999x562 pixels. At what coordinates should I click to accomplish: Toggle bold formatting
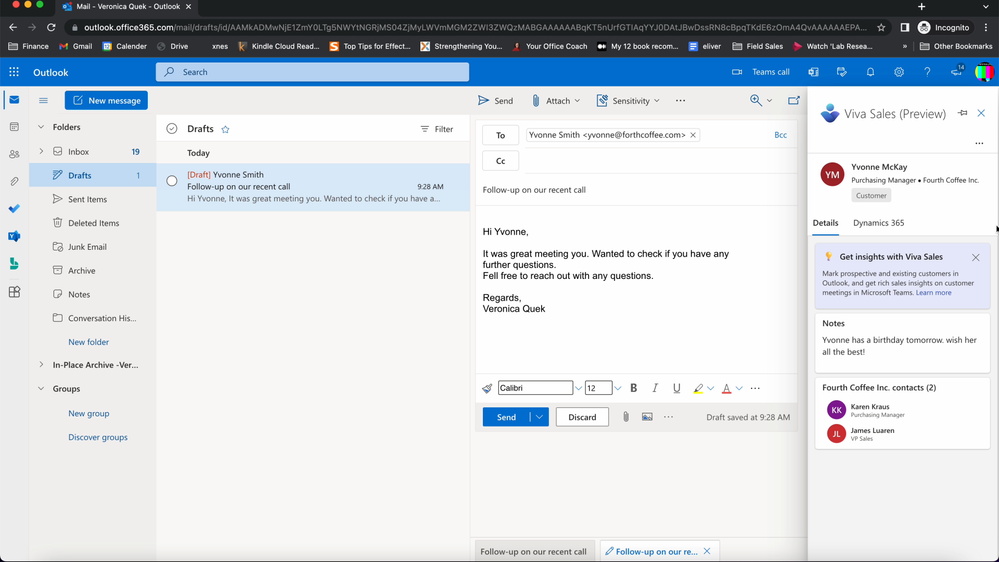point(633,388)
